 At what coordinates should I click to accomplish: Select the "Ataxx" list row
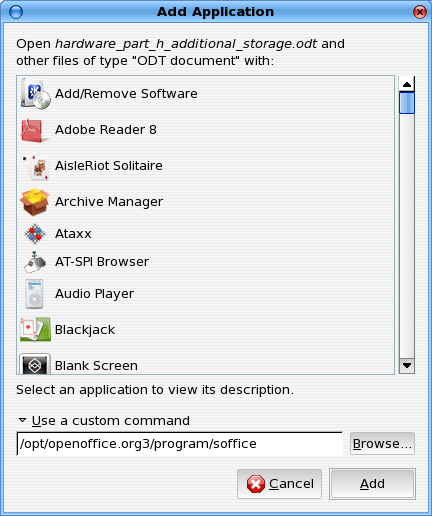click(206, 234)
